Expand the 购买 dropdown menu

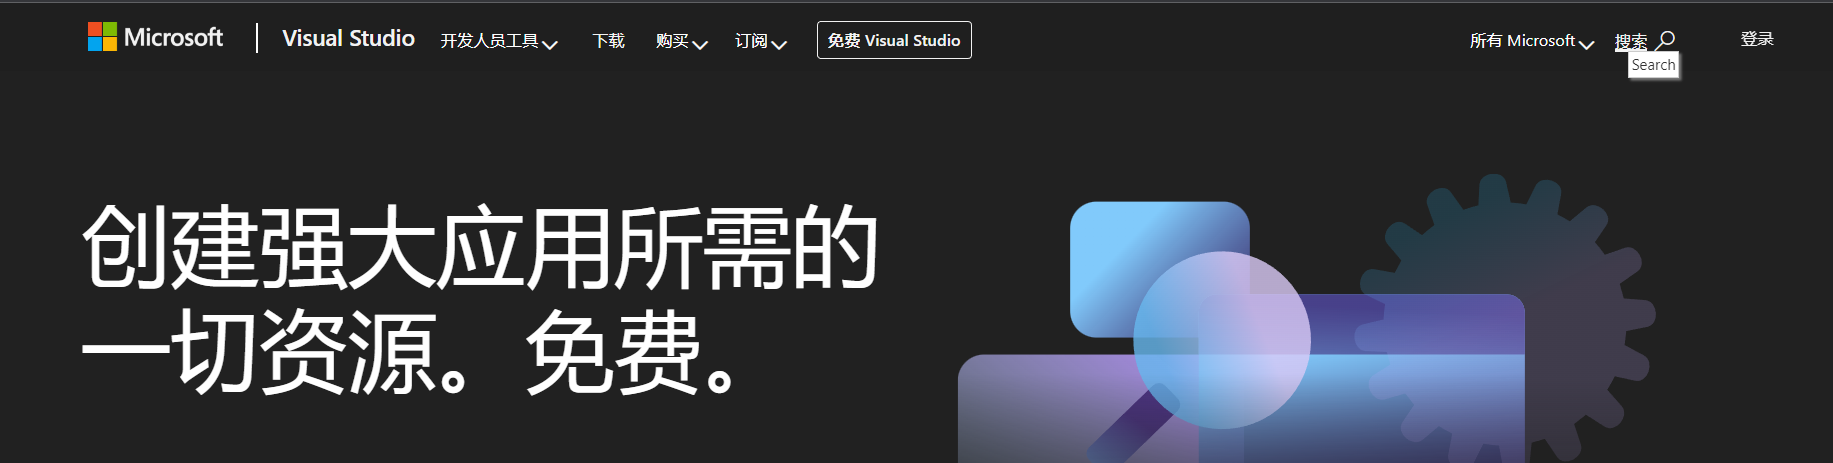point(681,41)
